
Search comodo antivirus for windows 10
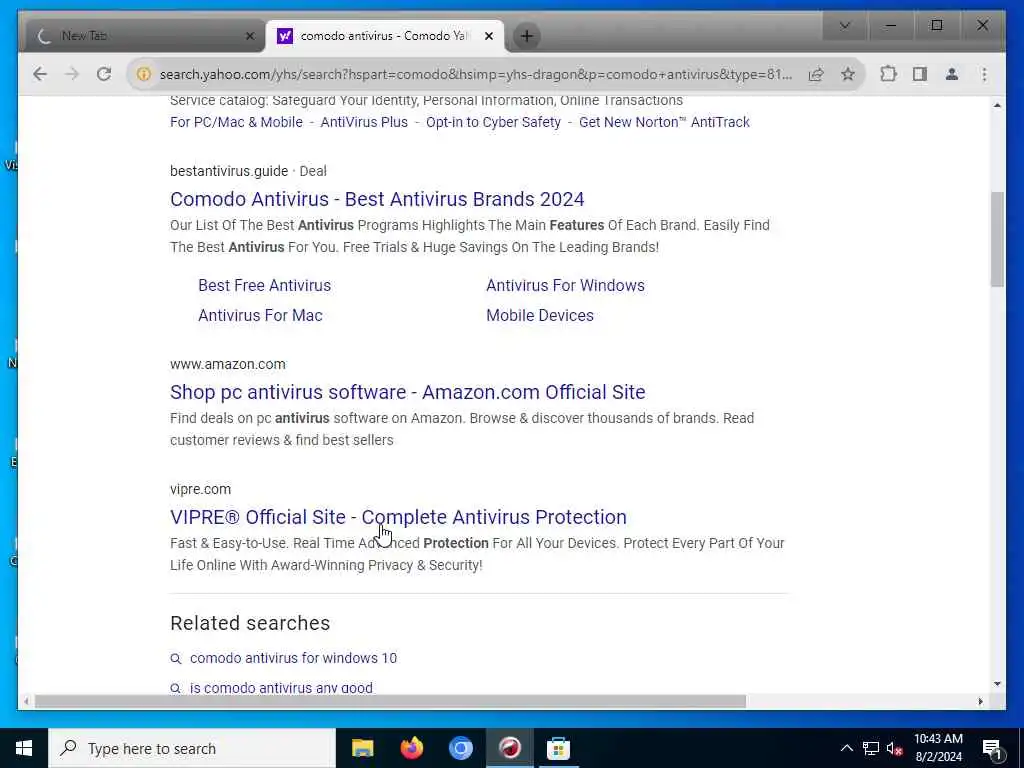coord(293,658)
